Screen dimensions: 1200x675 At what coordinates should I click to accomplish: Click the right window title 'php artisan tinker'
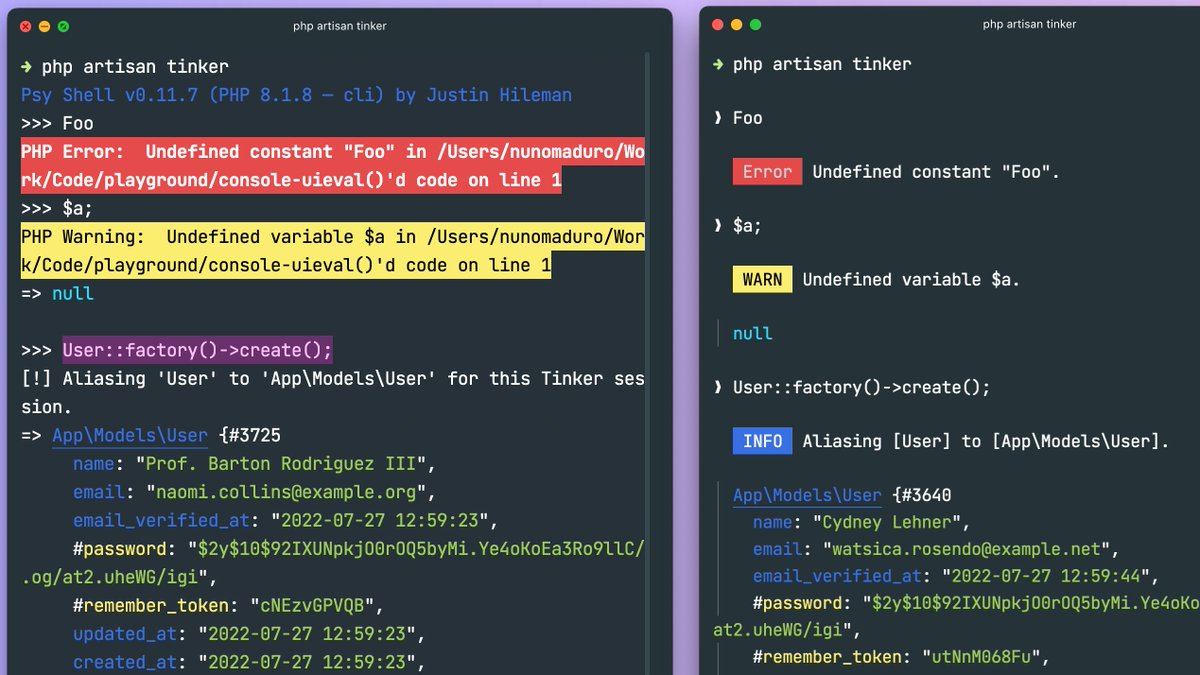point(1029,25)
